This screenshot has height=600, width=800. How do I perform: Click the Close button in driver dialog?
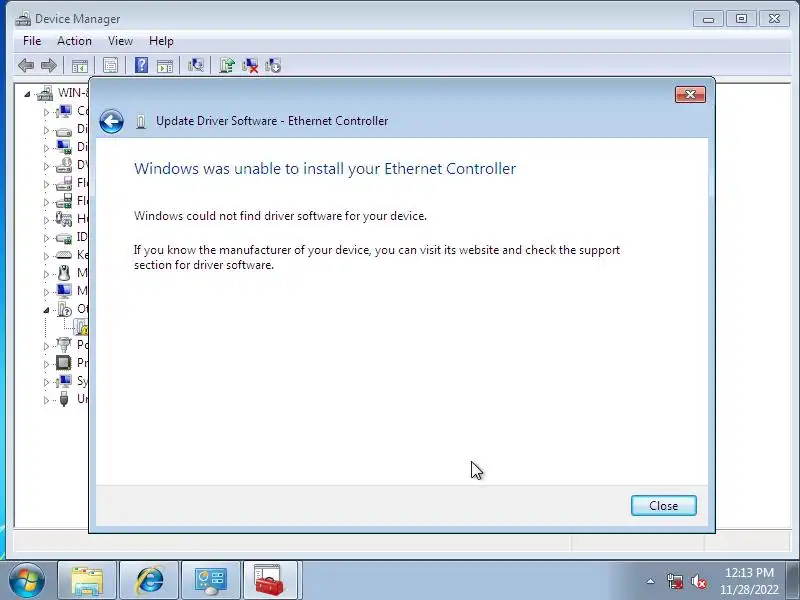(663, 506)
